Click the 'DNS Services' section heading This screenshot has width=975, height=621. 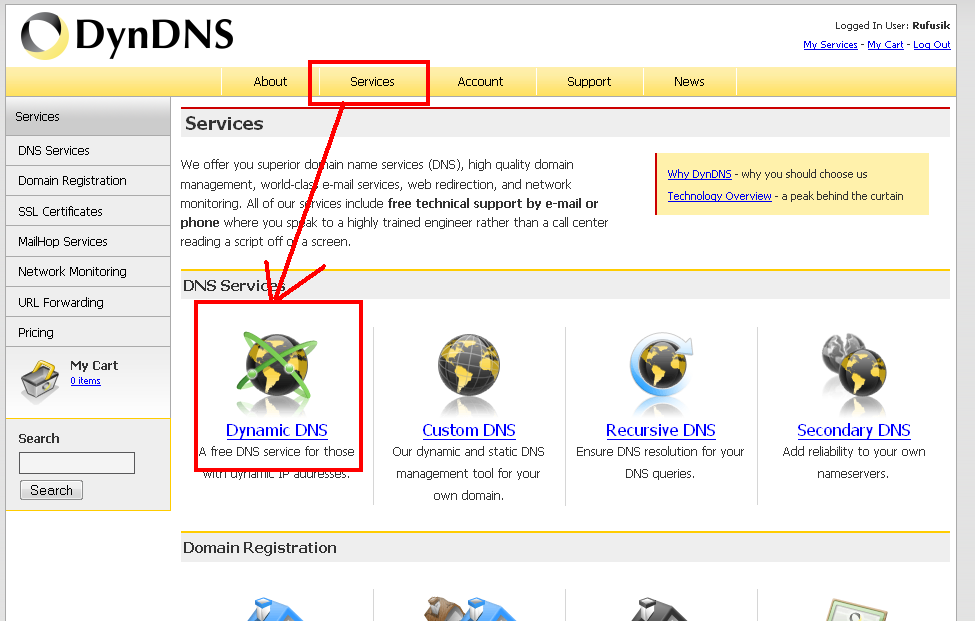click(x=234, y=285)
